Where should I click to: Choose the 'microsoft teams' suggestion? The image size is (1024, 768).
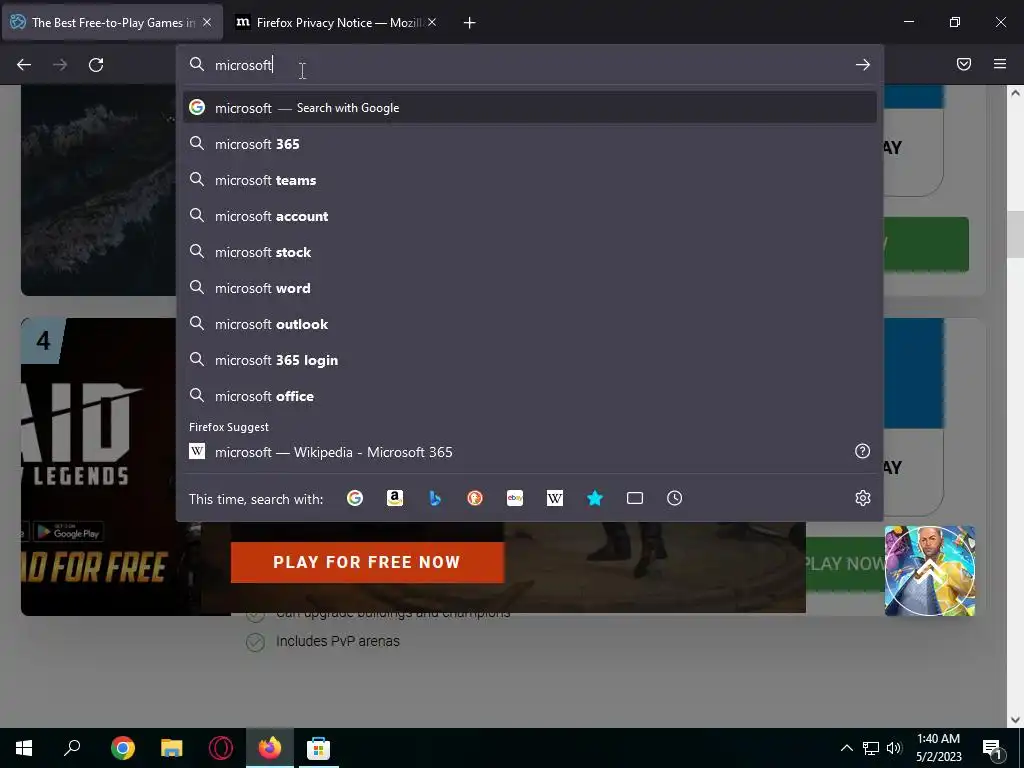pyautogui.click(x=530, y=180)
